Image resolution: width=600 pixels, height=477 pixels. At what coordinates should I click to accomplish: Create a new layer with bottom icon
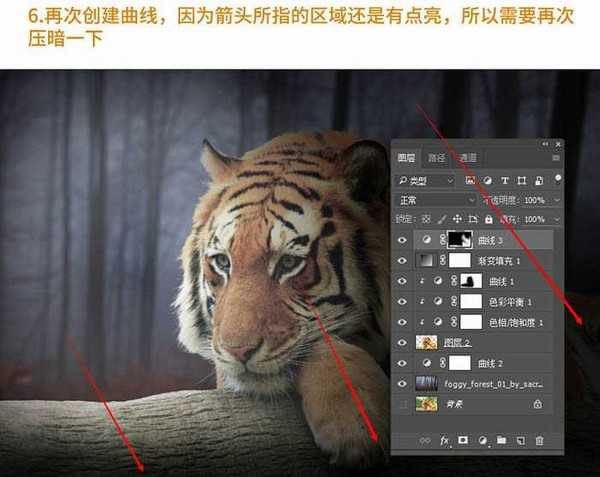(x=520, y=440)
